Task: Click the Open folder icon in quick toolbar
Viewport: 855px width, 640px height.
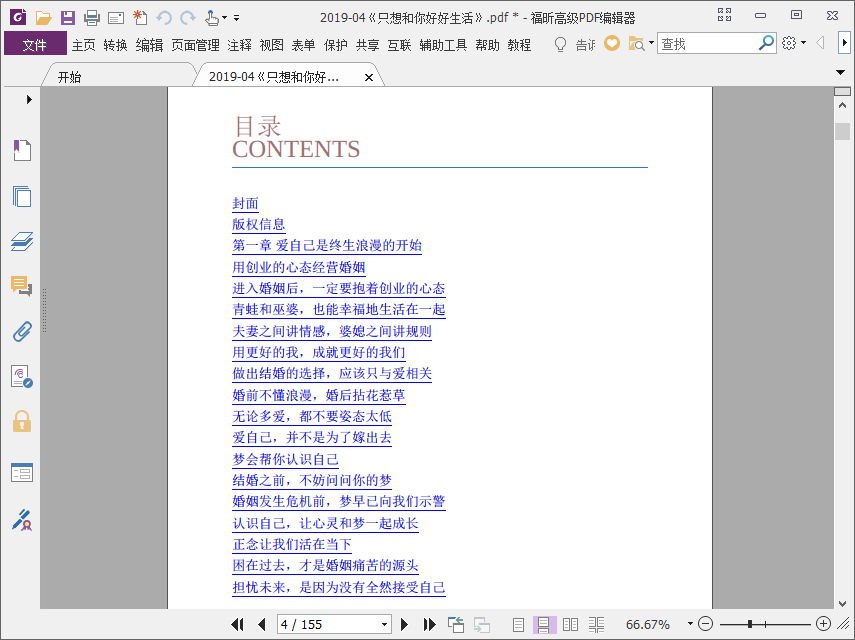Action: [x=44, y=18]
